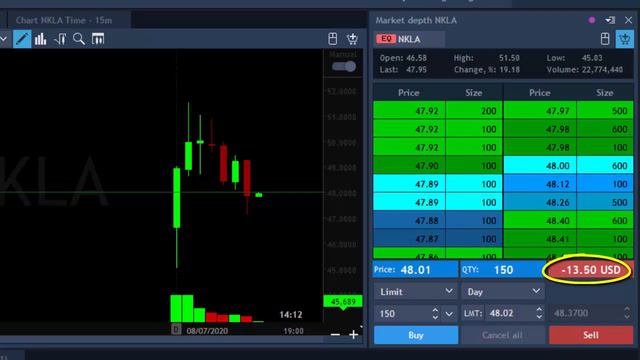Screen dimensions: 640x360
Task: Open the indicators icon in chart toolbar
Action: [60, 39]
